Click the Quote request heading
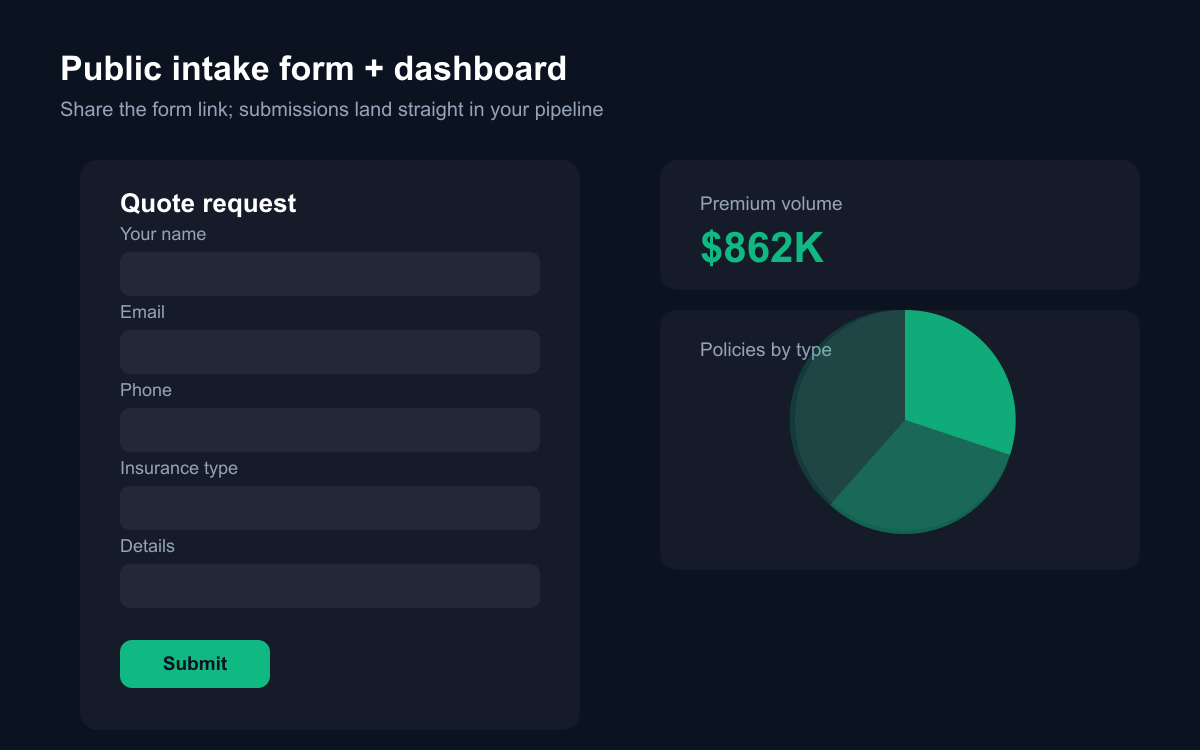1200x750 pixels. [x=208, y=203]
